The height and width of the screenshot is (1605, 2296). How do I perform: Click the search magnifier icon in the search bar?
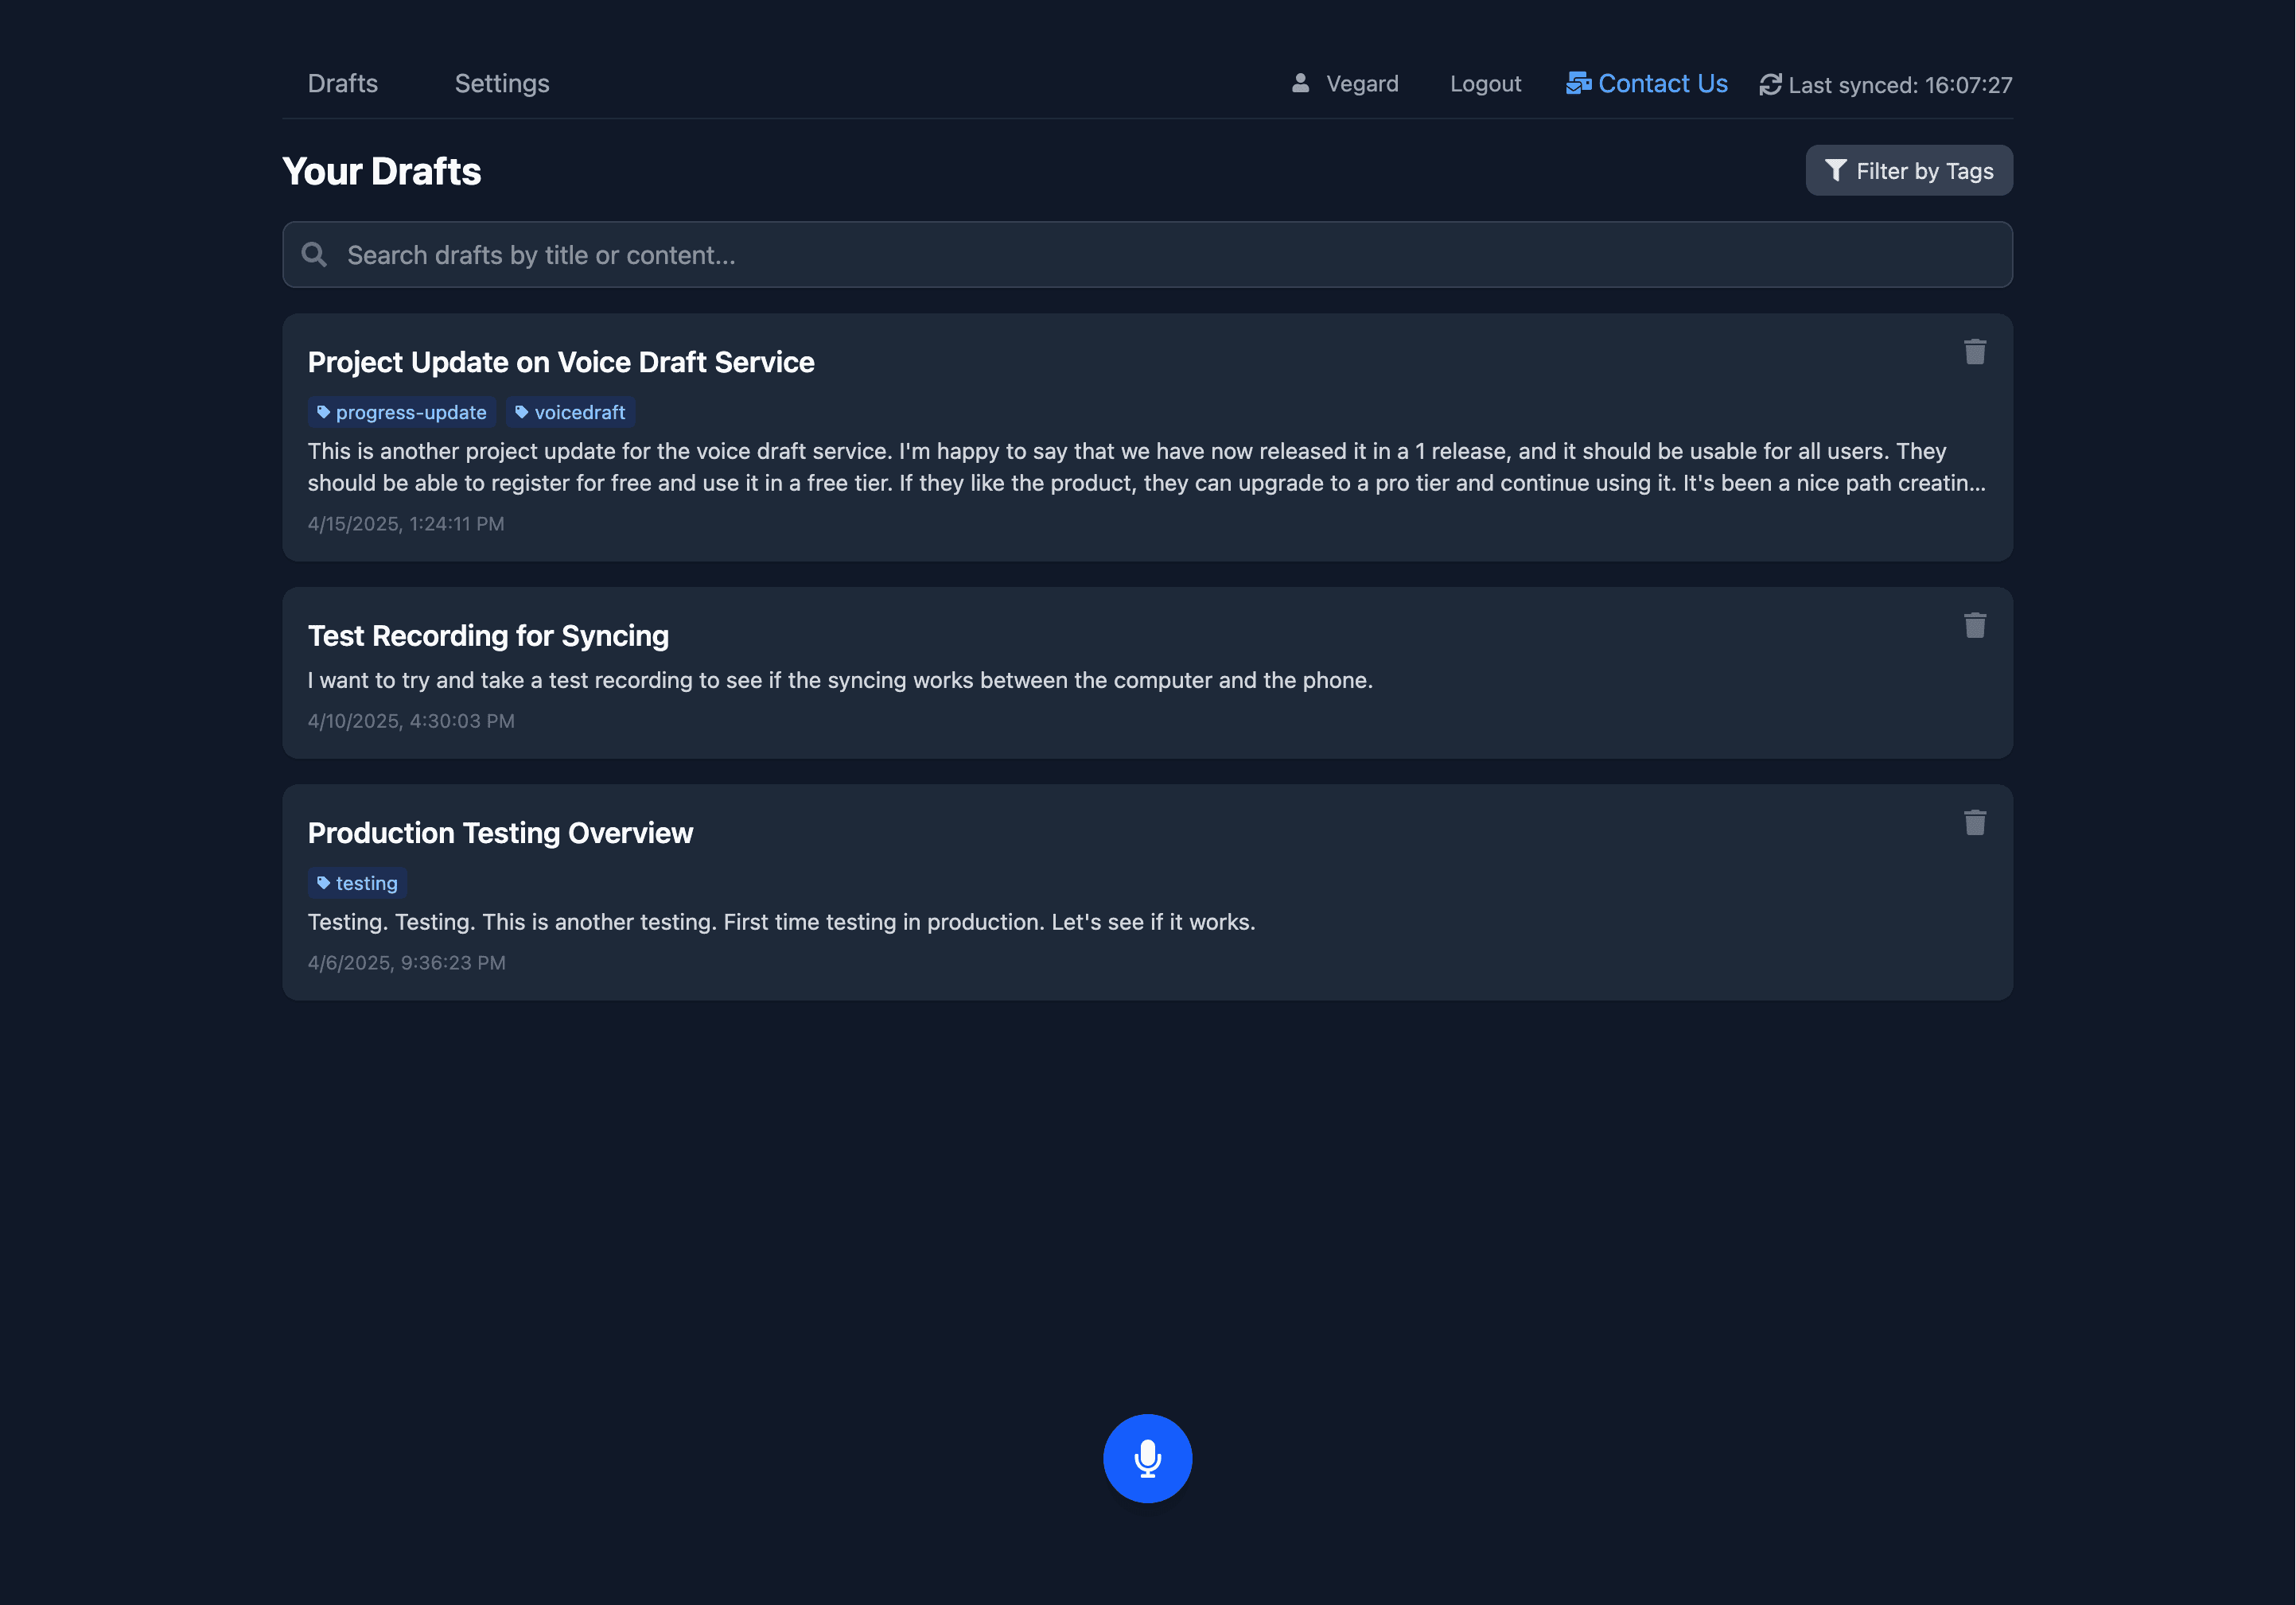314,254
